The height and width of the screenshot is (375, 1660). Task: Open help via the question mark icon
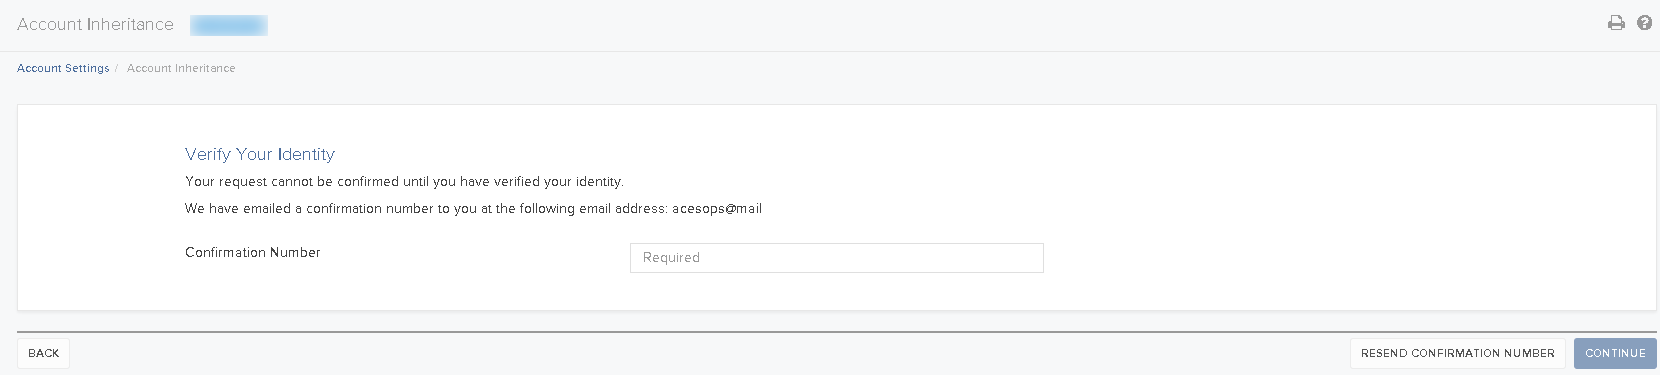(x=1644, y=23)
